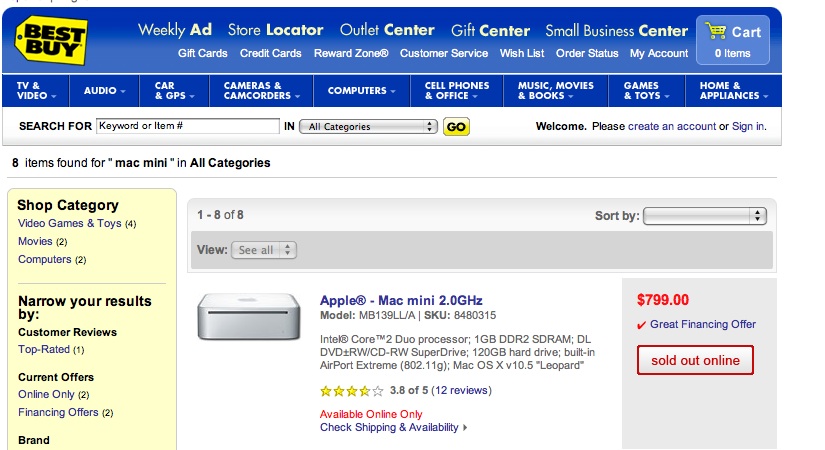
Task: Open the shopping Cart icon
Action: coord(716,31)
